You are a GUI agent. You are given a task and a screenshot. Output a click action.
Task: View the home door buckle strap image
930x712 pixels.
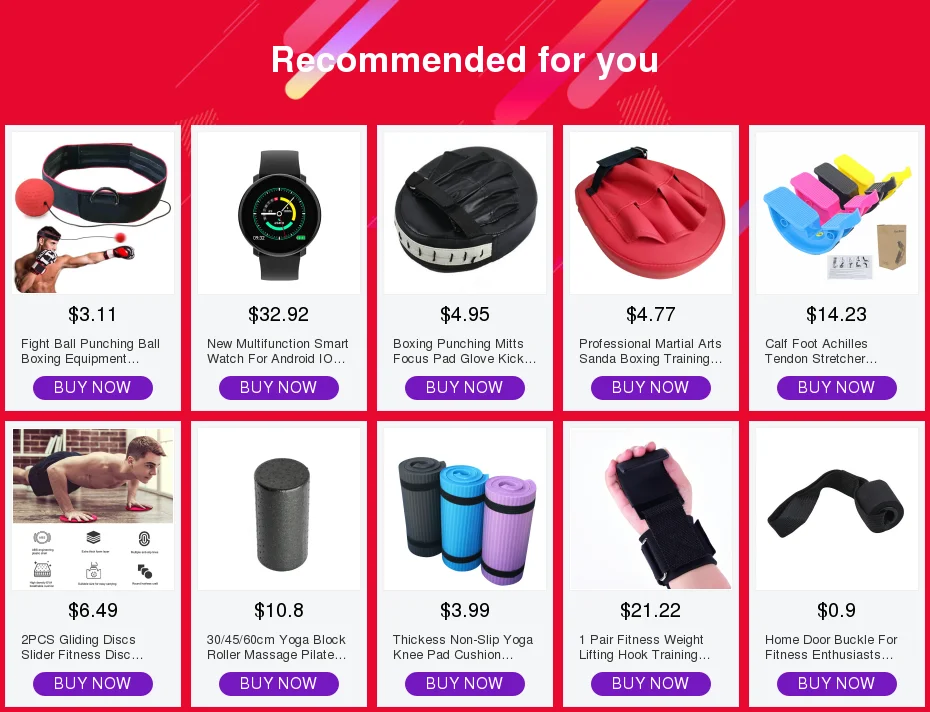coord(837,508)
